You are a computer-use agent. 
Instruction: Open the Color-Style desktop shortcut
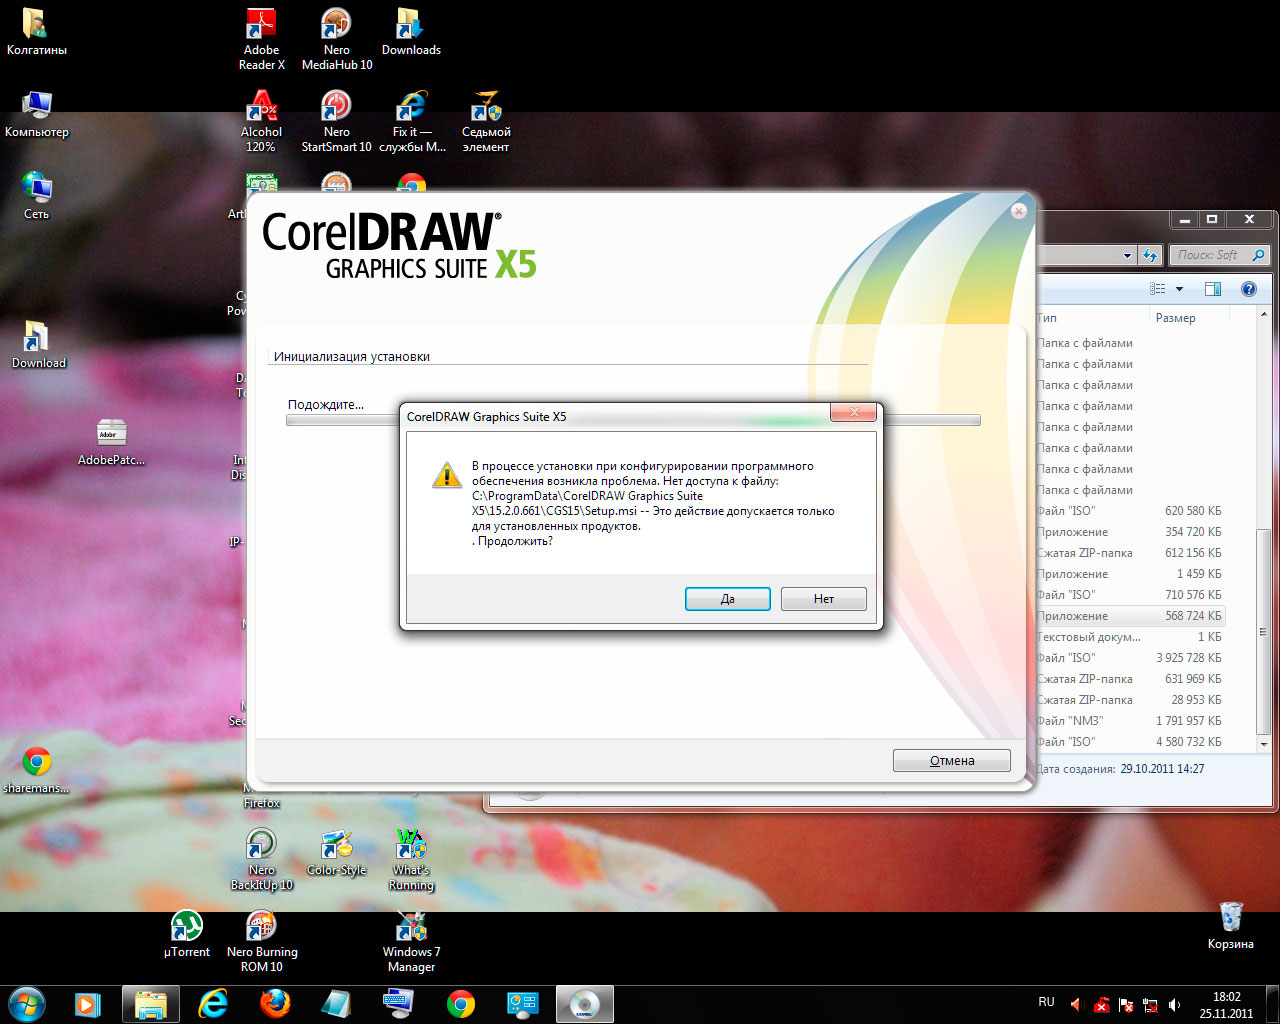coord(337,853)
